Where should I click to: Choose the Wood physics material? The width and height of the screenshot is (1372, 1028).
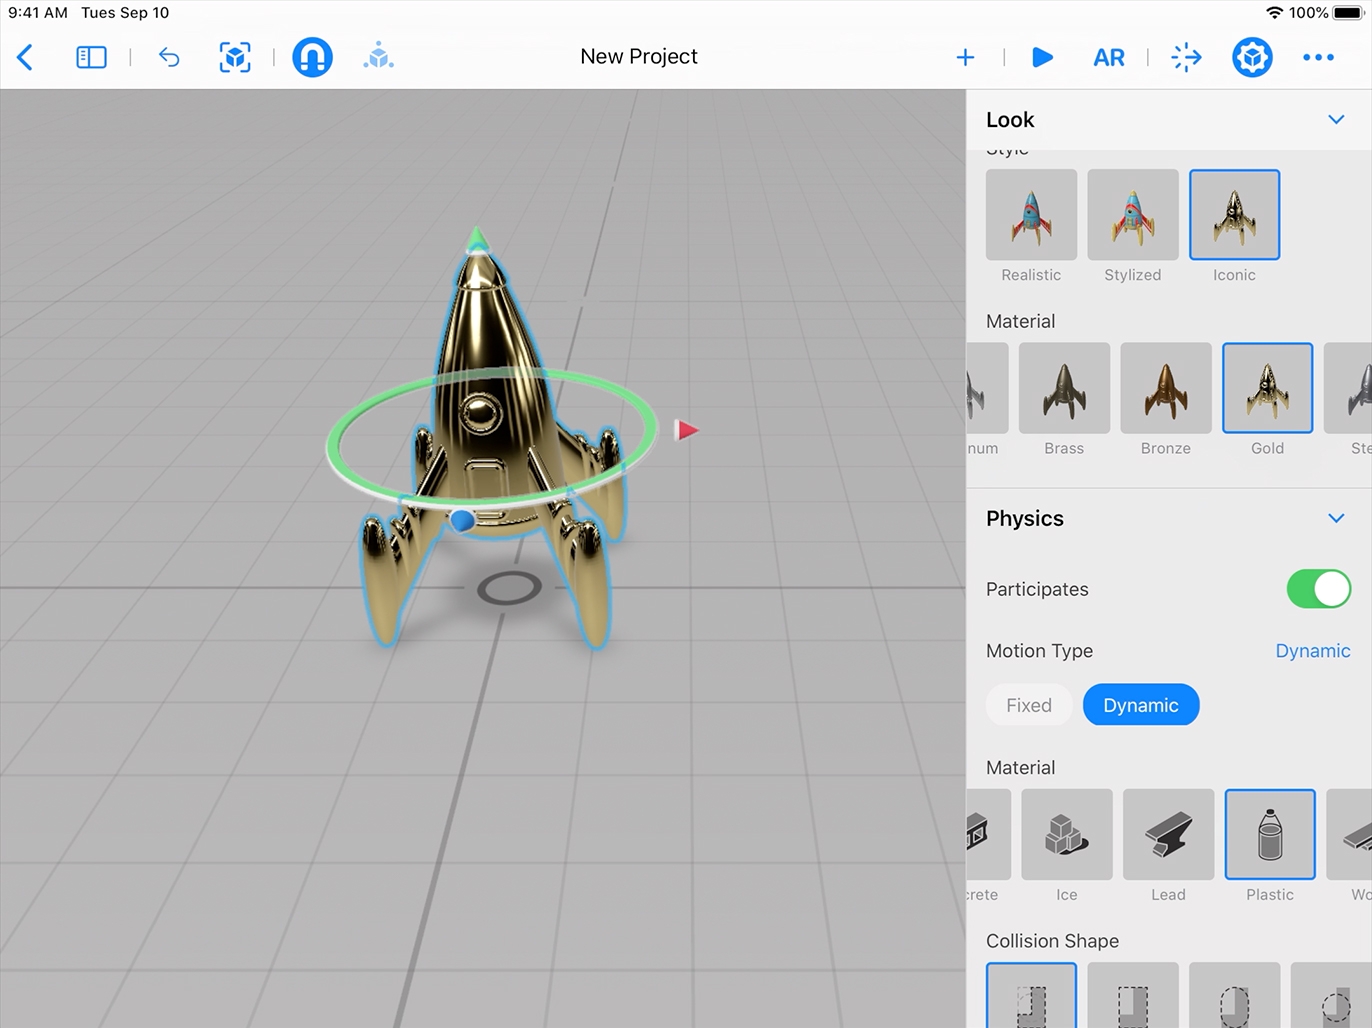point(1349,834)
